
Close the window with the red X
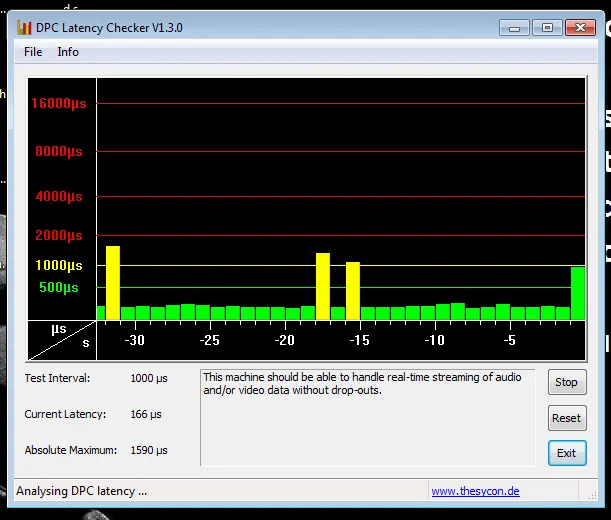tap(579, 27)
